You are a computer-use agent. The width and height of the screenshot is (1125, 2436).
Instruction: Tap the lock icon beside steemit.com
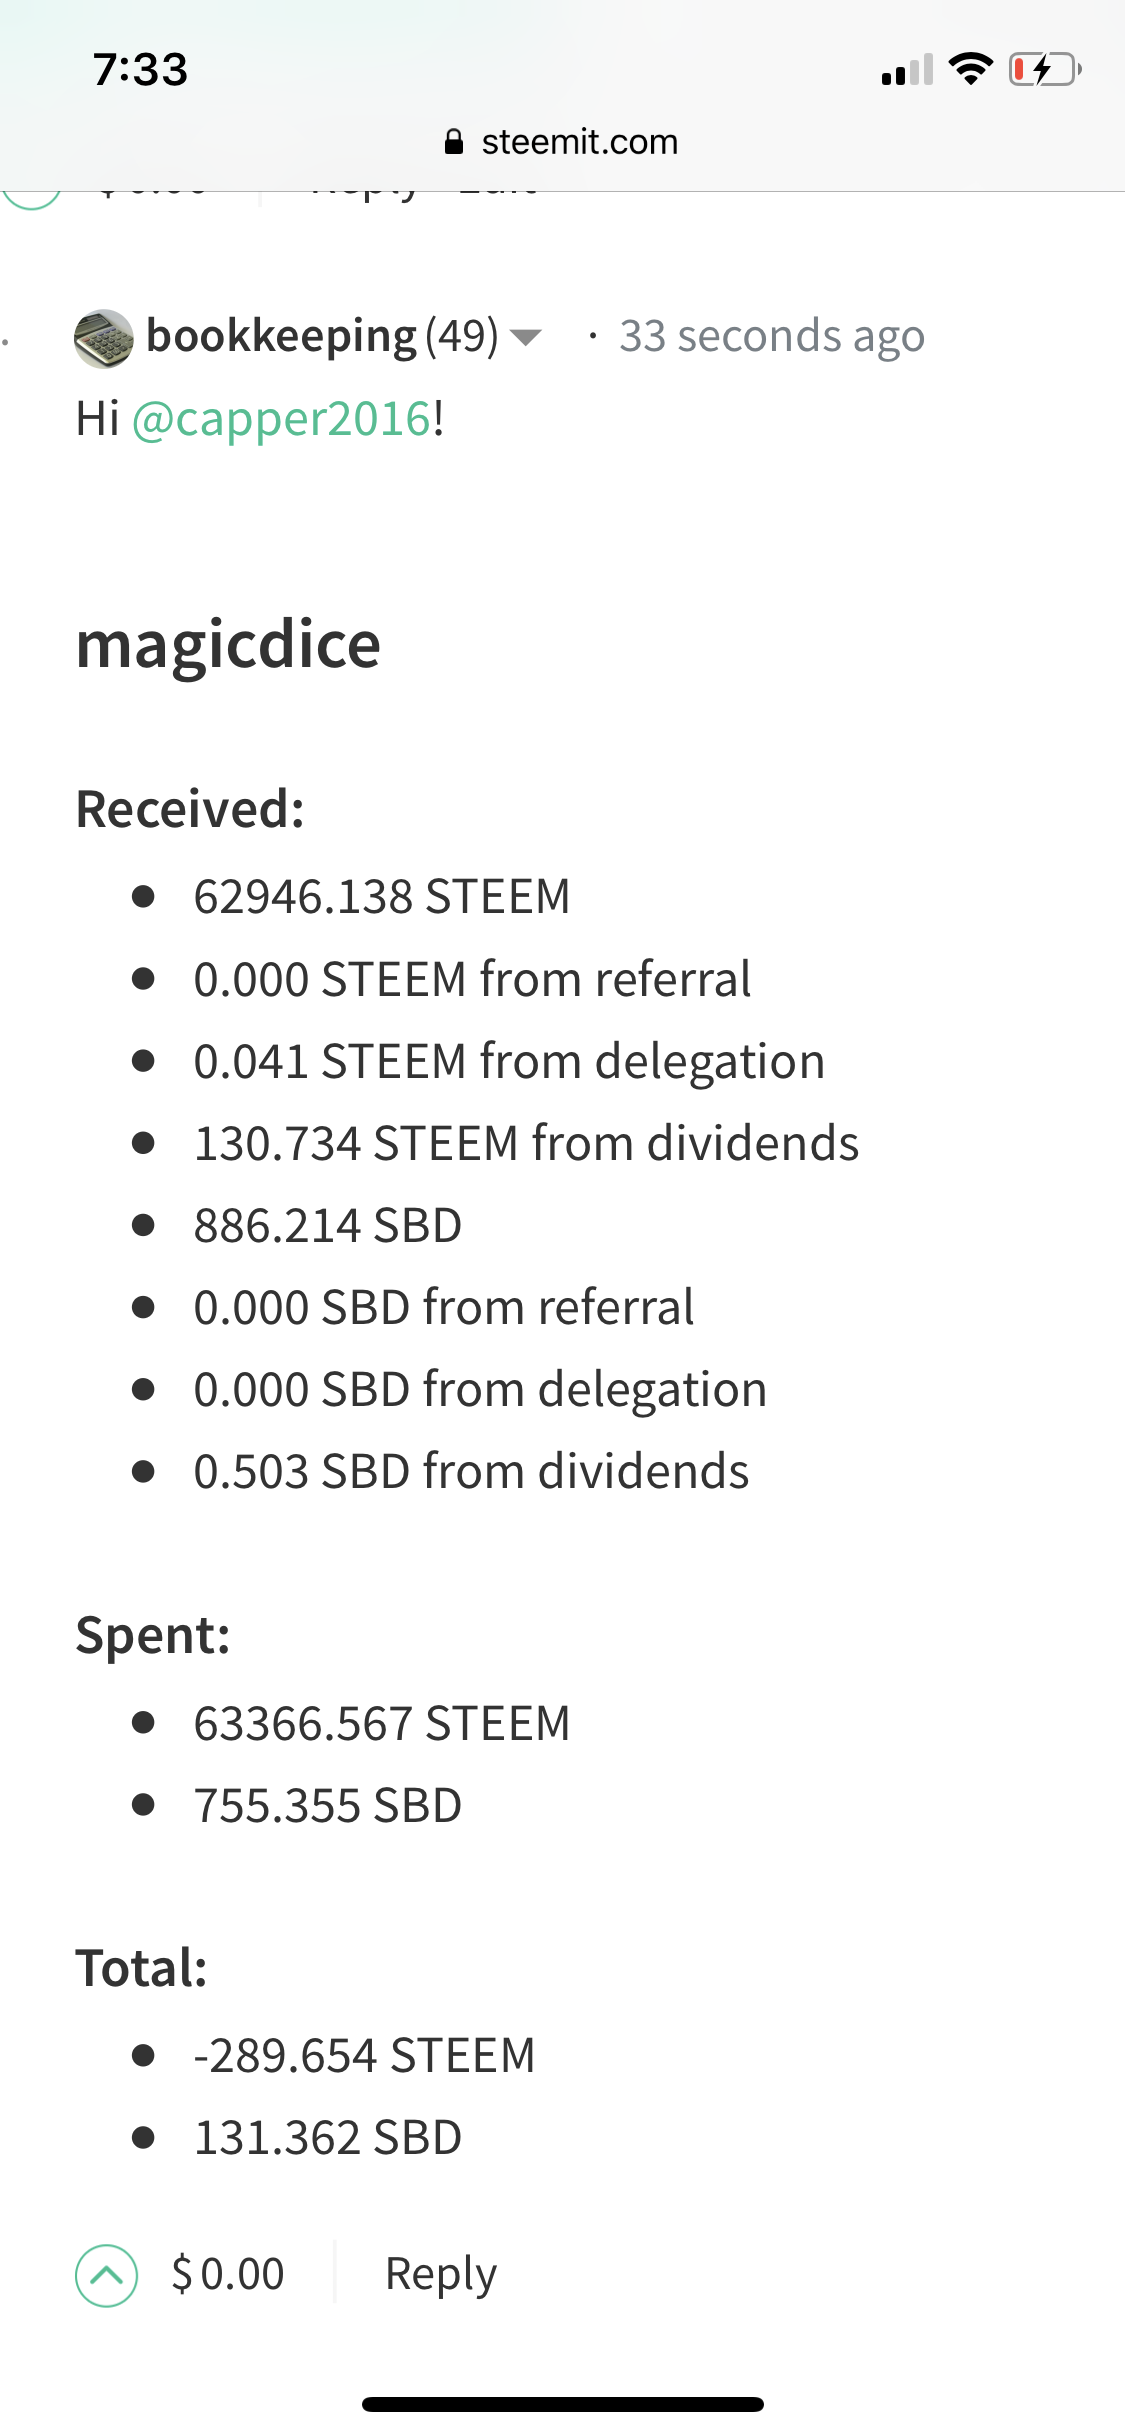pyautogui.click(x=454, y=142)
